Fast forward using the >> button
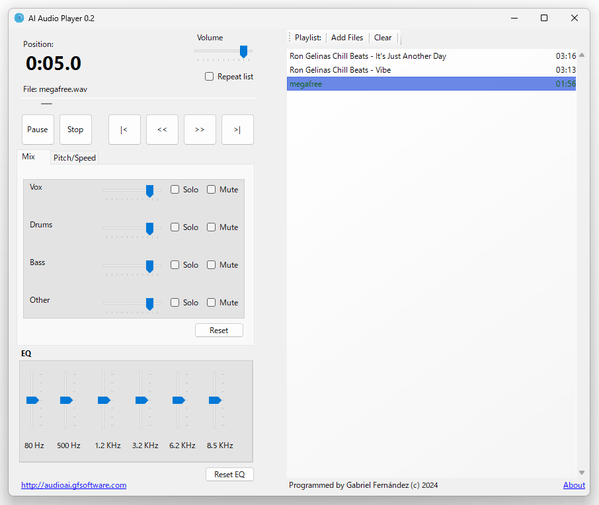599x505 pixels. point(200,129)
